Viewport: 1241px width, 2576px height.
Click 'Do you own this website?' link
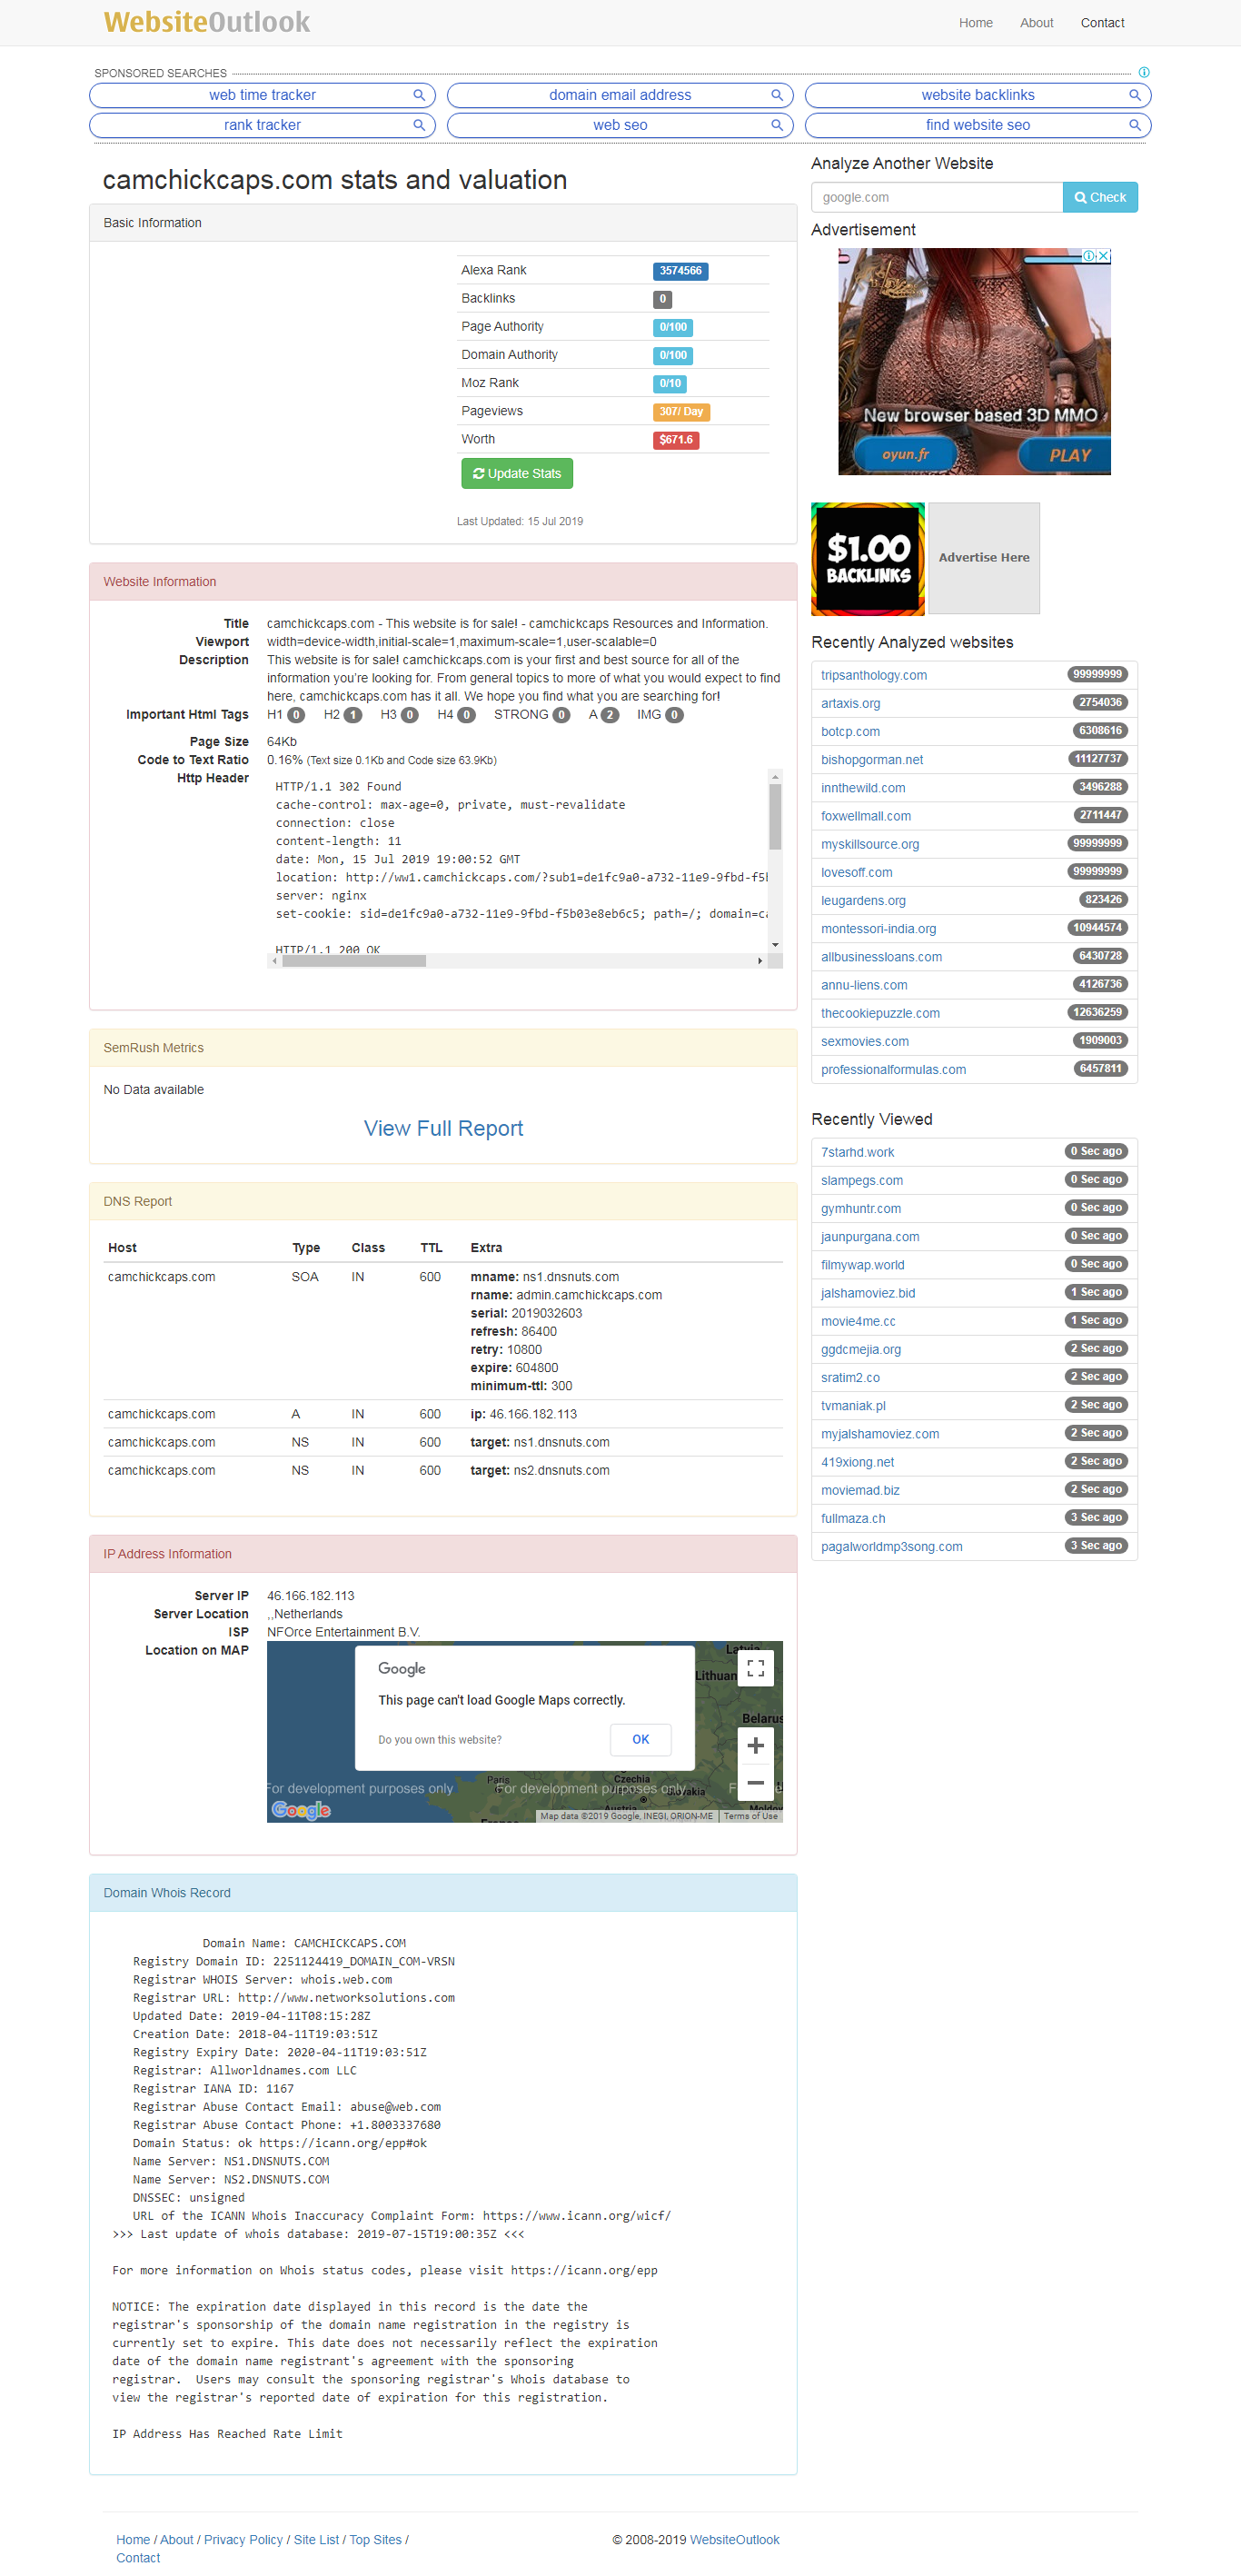[440, 1740]
